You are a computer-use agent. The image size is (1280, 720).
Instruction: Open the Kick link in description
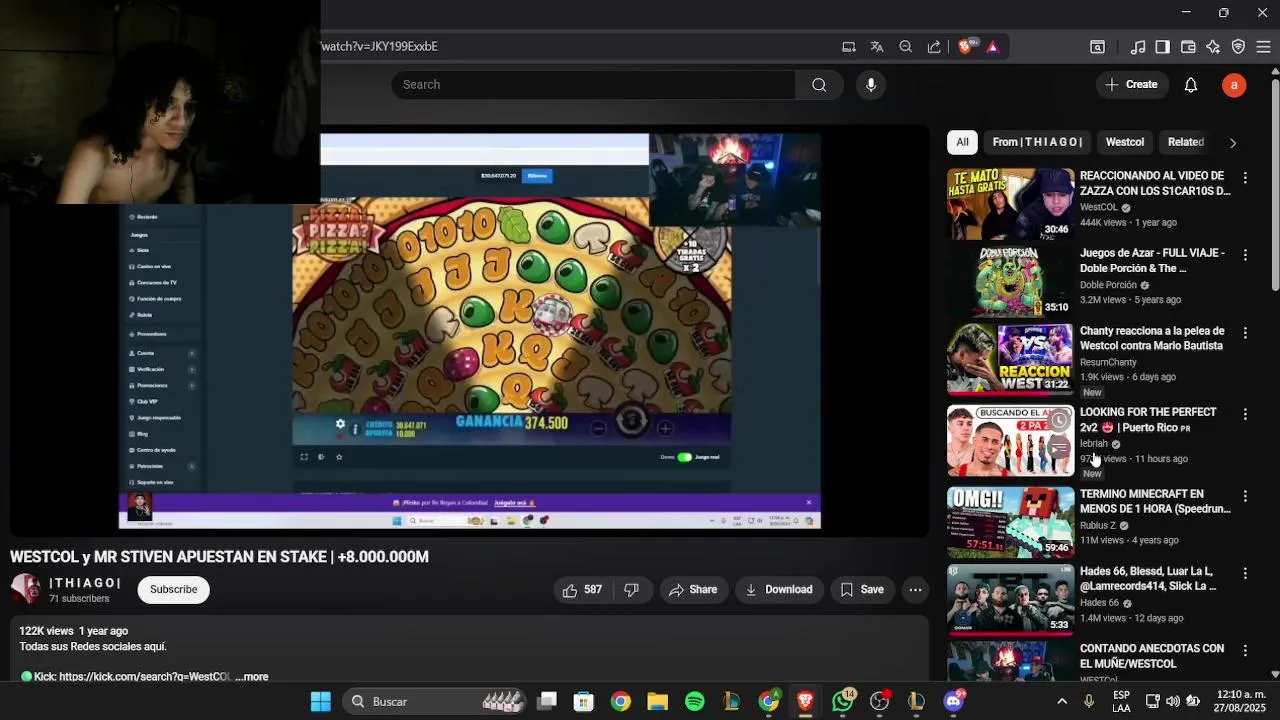pyautogui.click(x=145, y=677)
